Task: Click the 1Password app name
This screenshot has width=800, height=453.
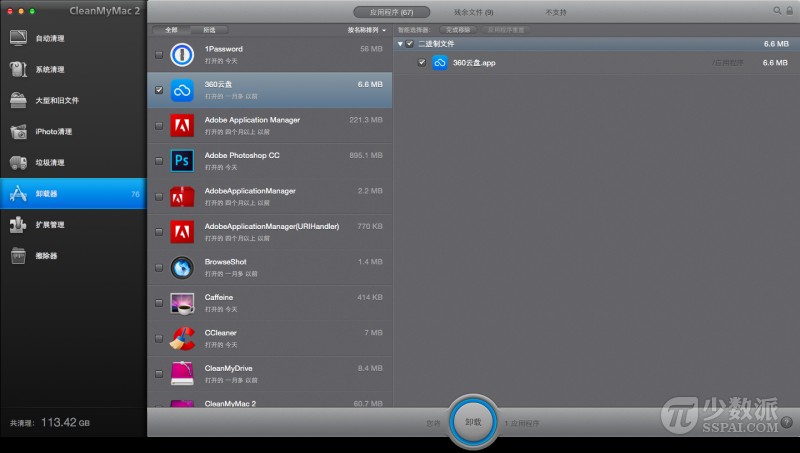Action: (223, 49)
